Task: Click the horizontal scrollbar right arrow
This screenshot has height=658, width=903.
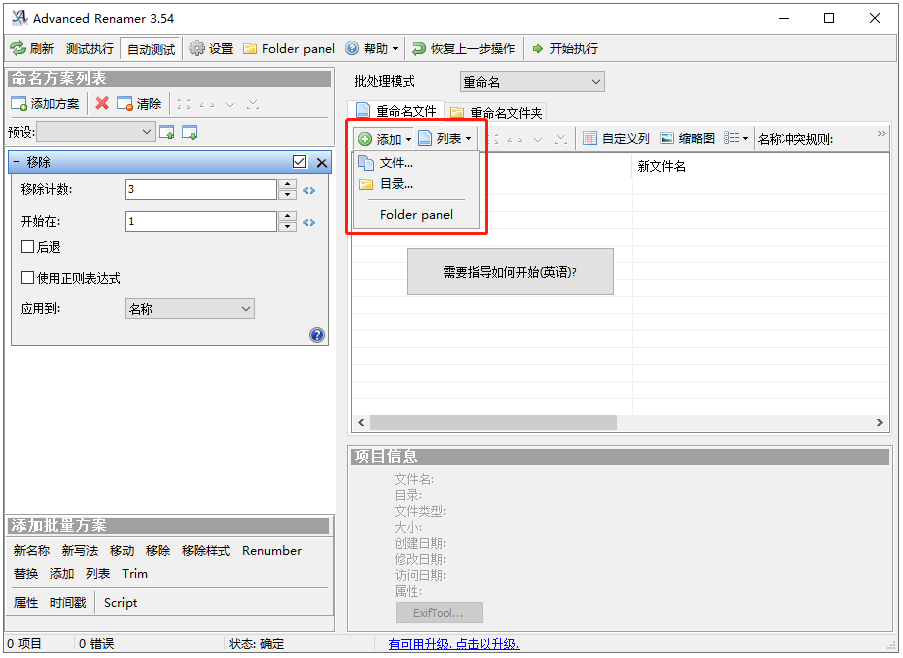Action: (879, 423)
